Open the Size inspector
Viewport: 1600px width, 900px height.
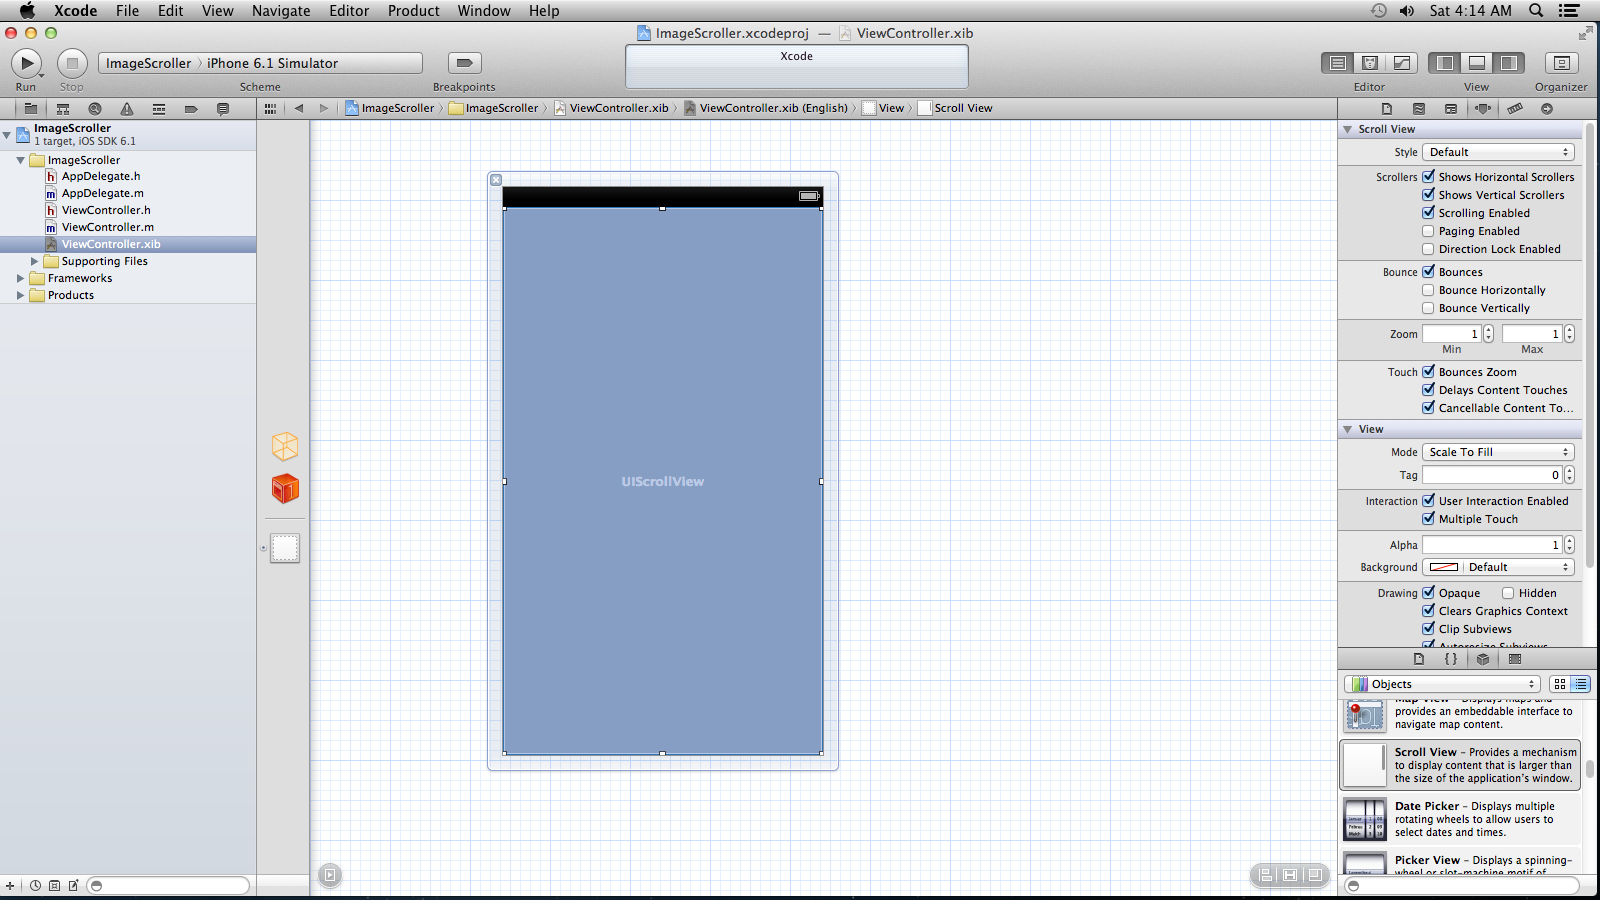1515,108
